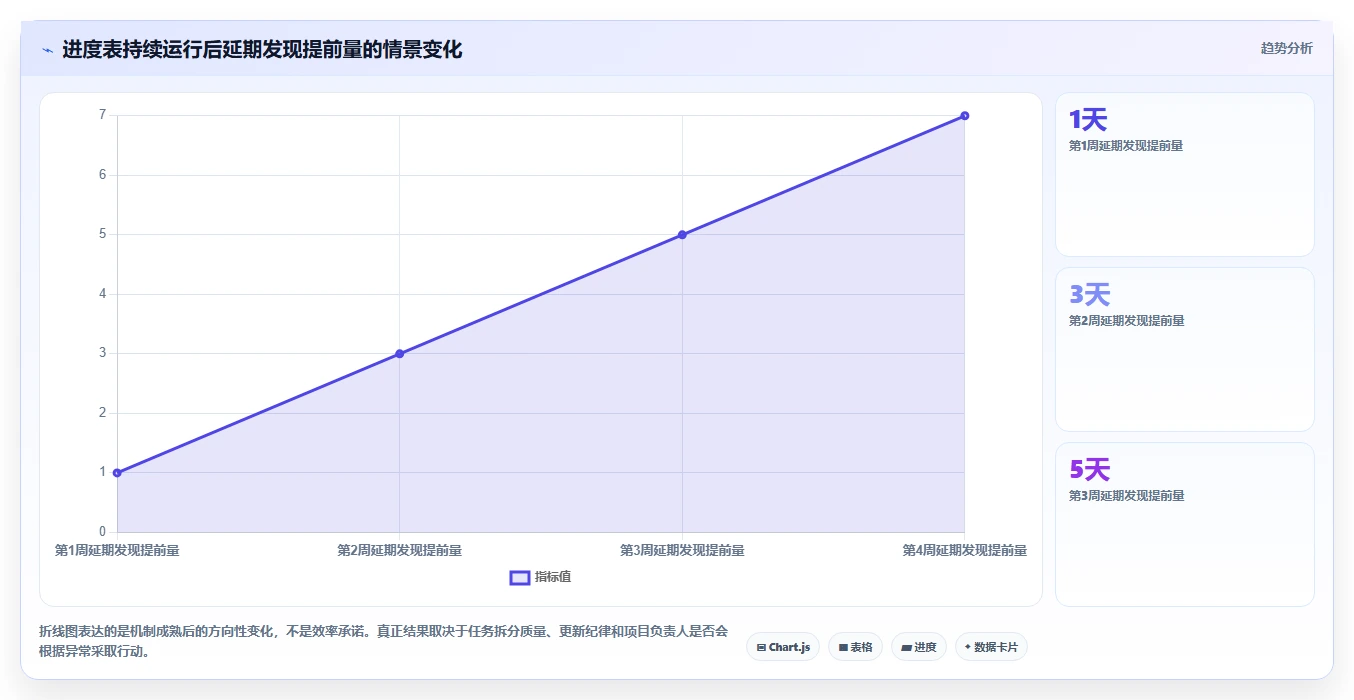
Task: Click the 指标值 legend color box
Action: pos(519,577)
